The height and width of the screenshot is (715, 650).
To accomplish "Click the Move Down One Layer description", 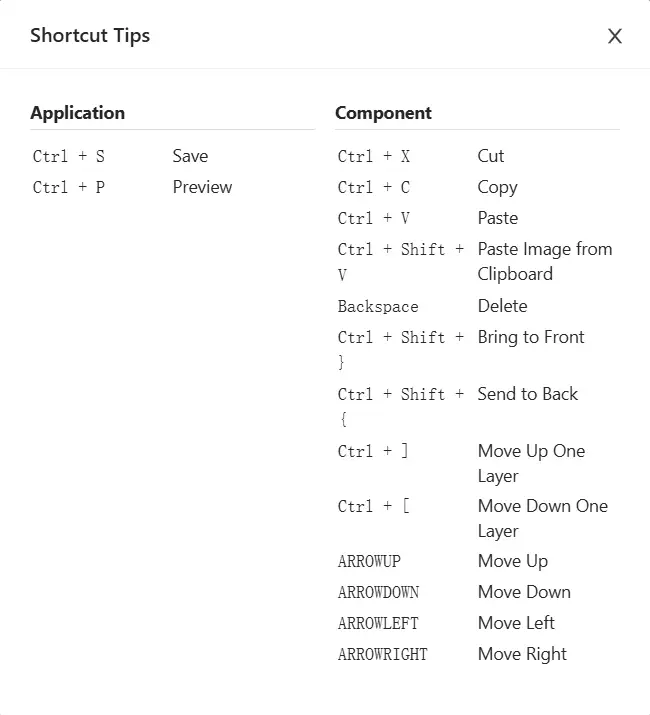I will 542,518.
